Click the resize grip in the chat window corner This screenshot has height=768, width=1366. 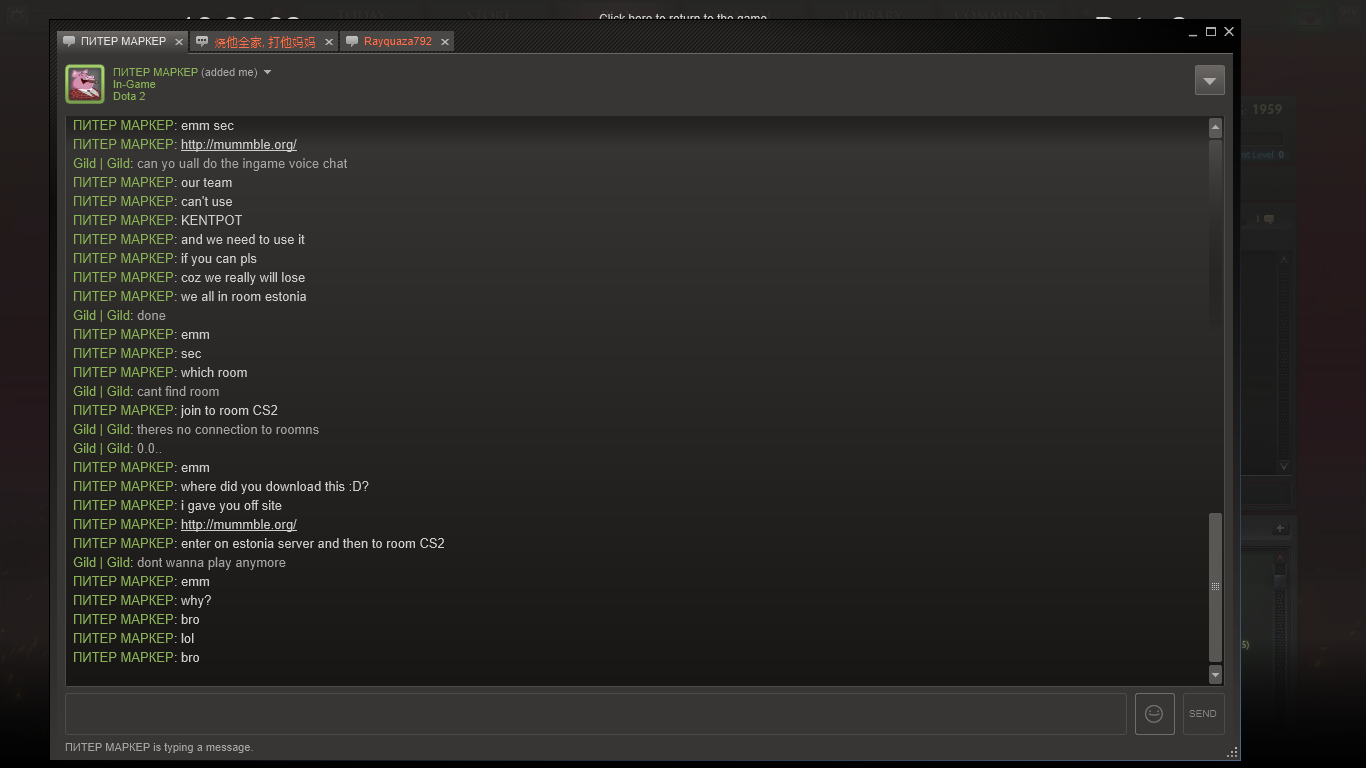tap(1232, 752)
